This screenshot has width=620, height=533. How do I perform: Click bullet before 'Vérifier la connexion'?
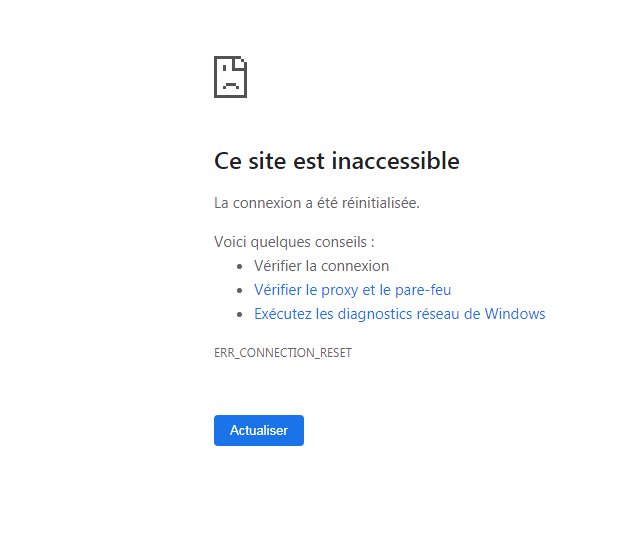[240, 267]
